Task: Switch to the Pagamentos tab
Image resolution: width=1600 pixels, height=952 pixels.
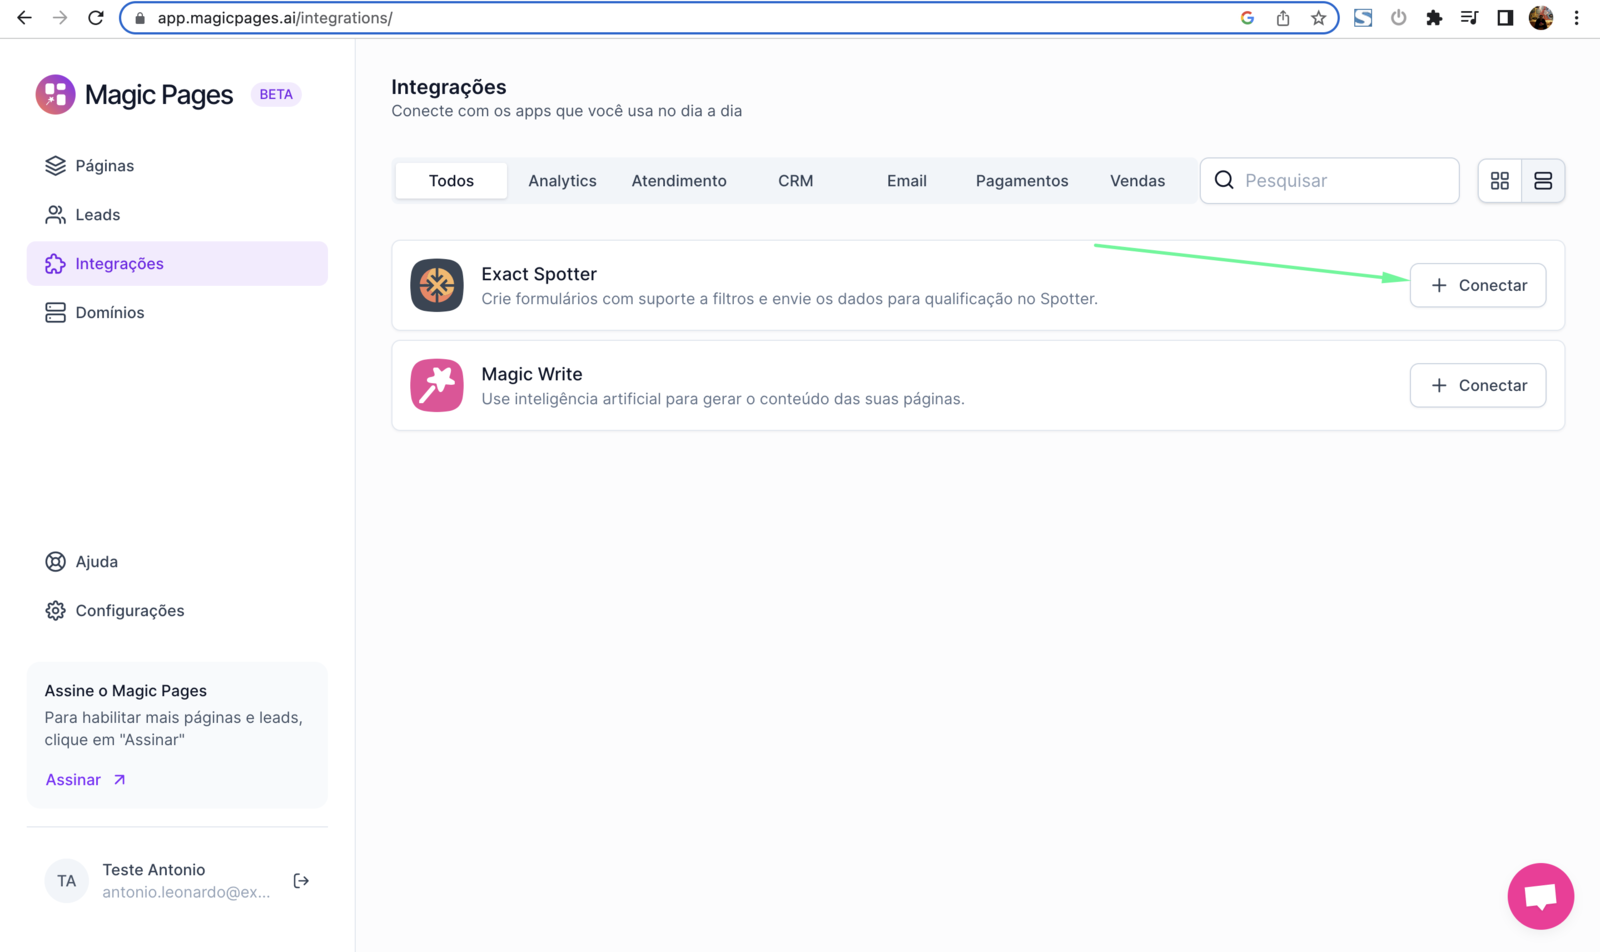Action: pyautogui.click(x=1022, y=181)
